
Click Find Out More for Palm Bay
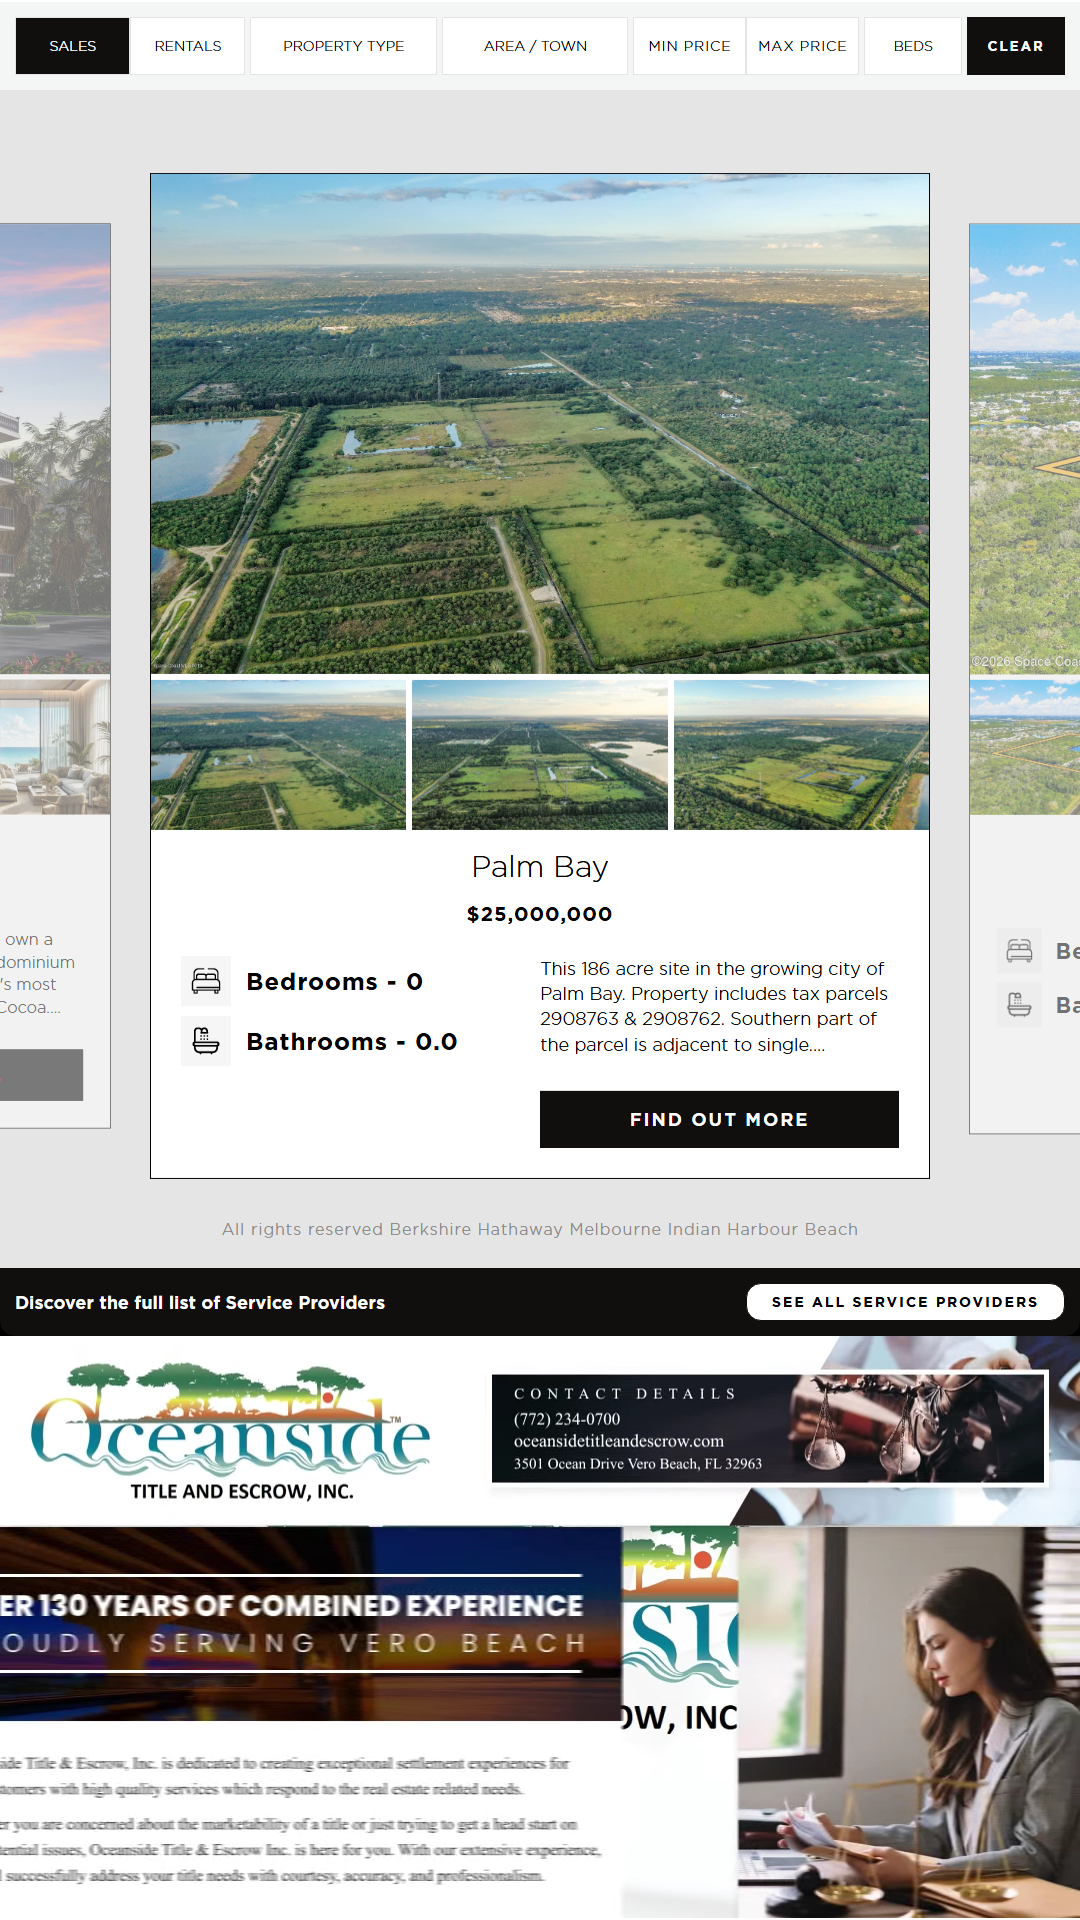719,1119
